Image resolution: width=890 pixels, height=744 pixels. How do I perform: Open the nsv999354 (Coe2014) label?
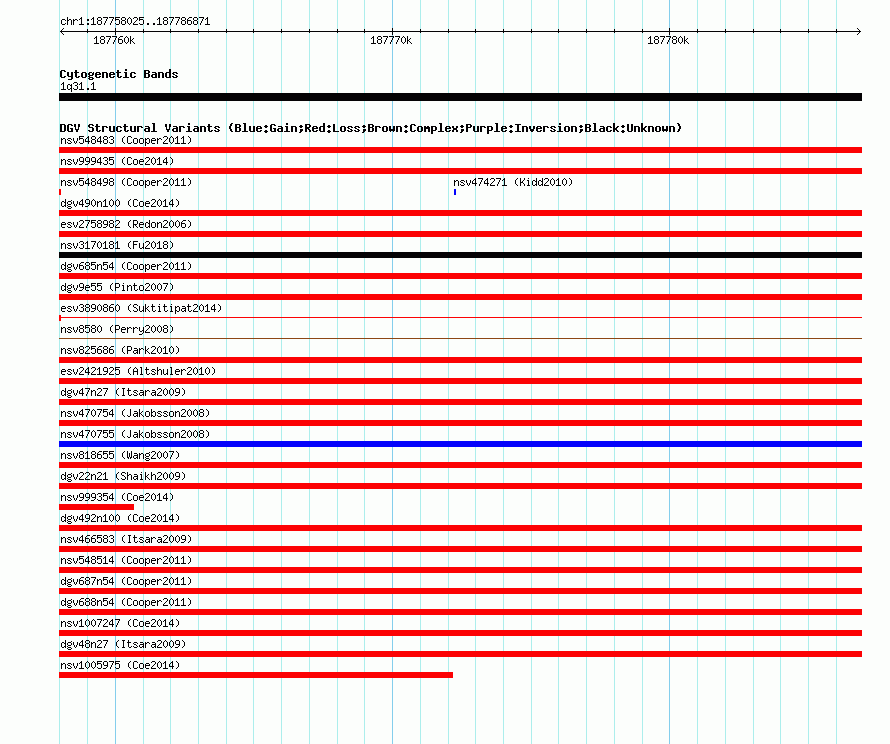tap(117, 497)
